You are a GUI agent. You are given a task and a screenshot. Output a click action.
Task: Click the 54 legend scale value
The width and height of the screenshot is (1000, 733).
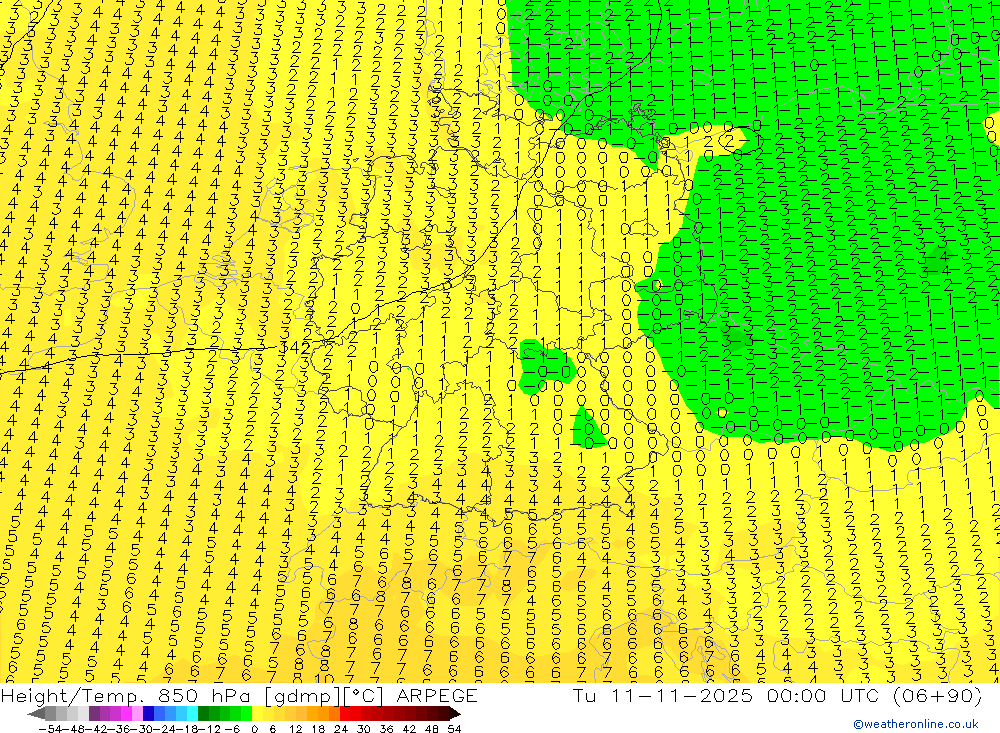[x=454, y=729]
